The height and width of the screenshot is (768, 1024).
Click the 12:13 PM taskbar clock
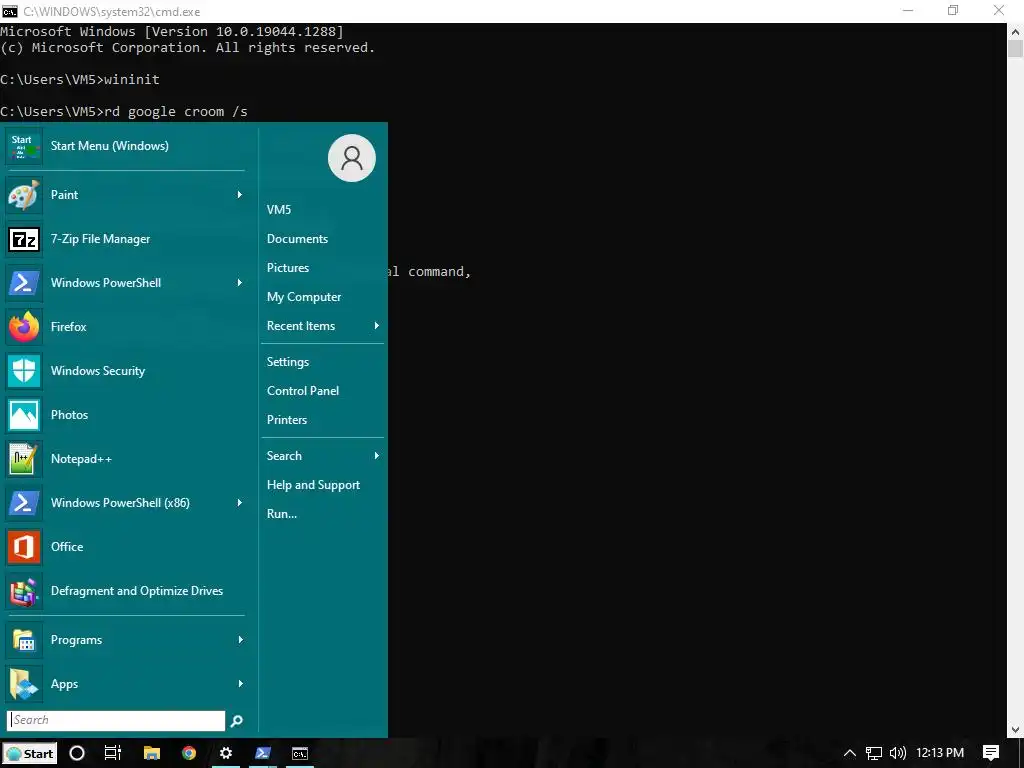(940, 753)
